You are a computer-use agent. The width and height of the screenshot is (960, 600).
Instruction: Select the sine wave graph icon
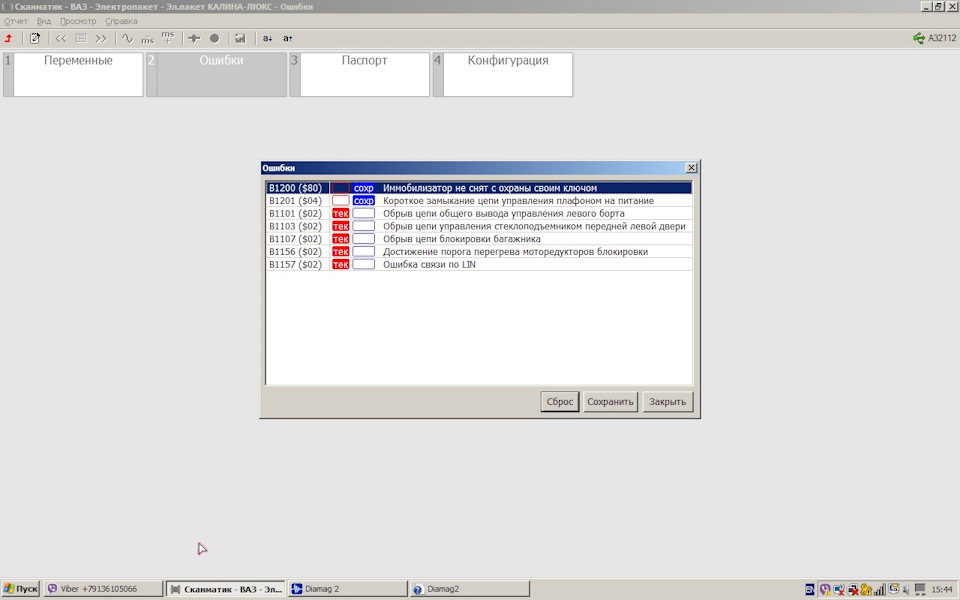[x=127, y=39]
